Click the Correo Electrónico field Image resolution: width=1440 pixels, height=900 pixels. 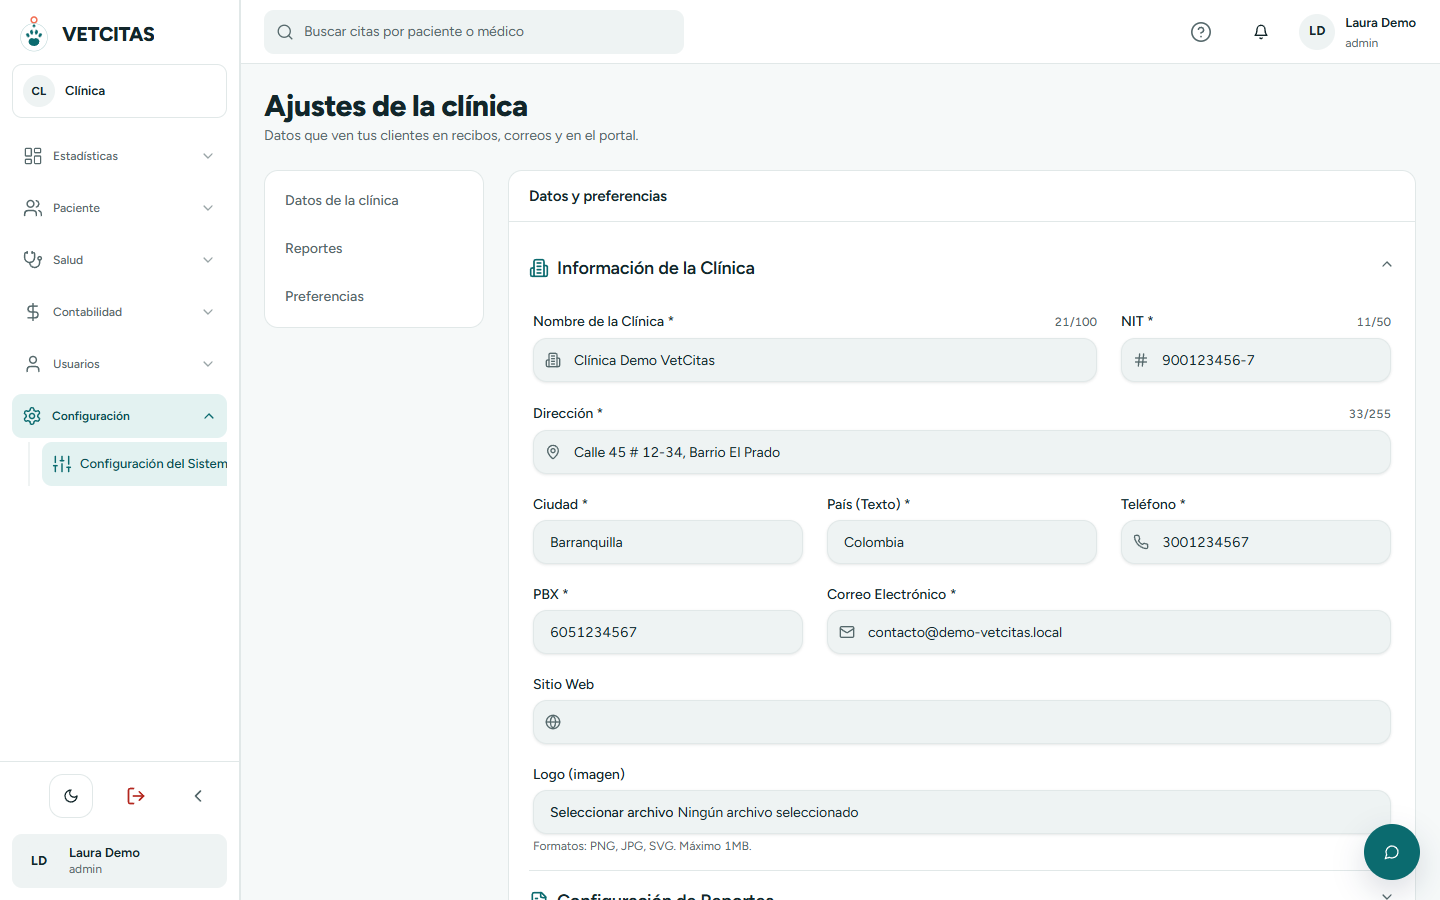(x=1109, y=632)
